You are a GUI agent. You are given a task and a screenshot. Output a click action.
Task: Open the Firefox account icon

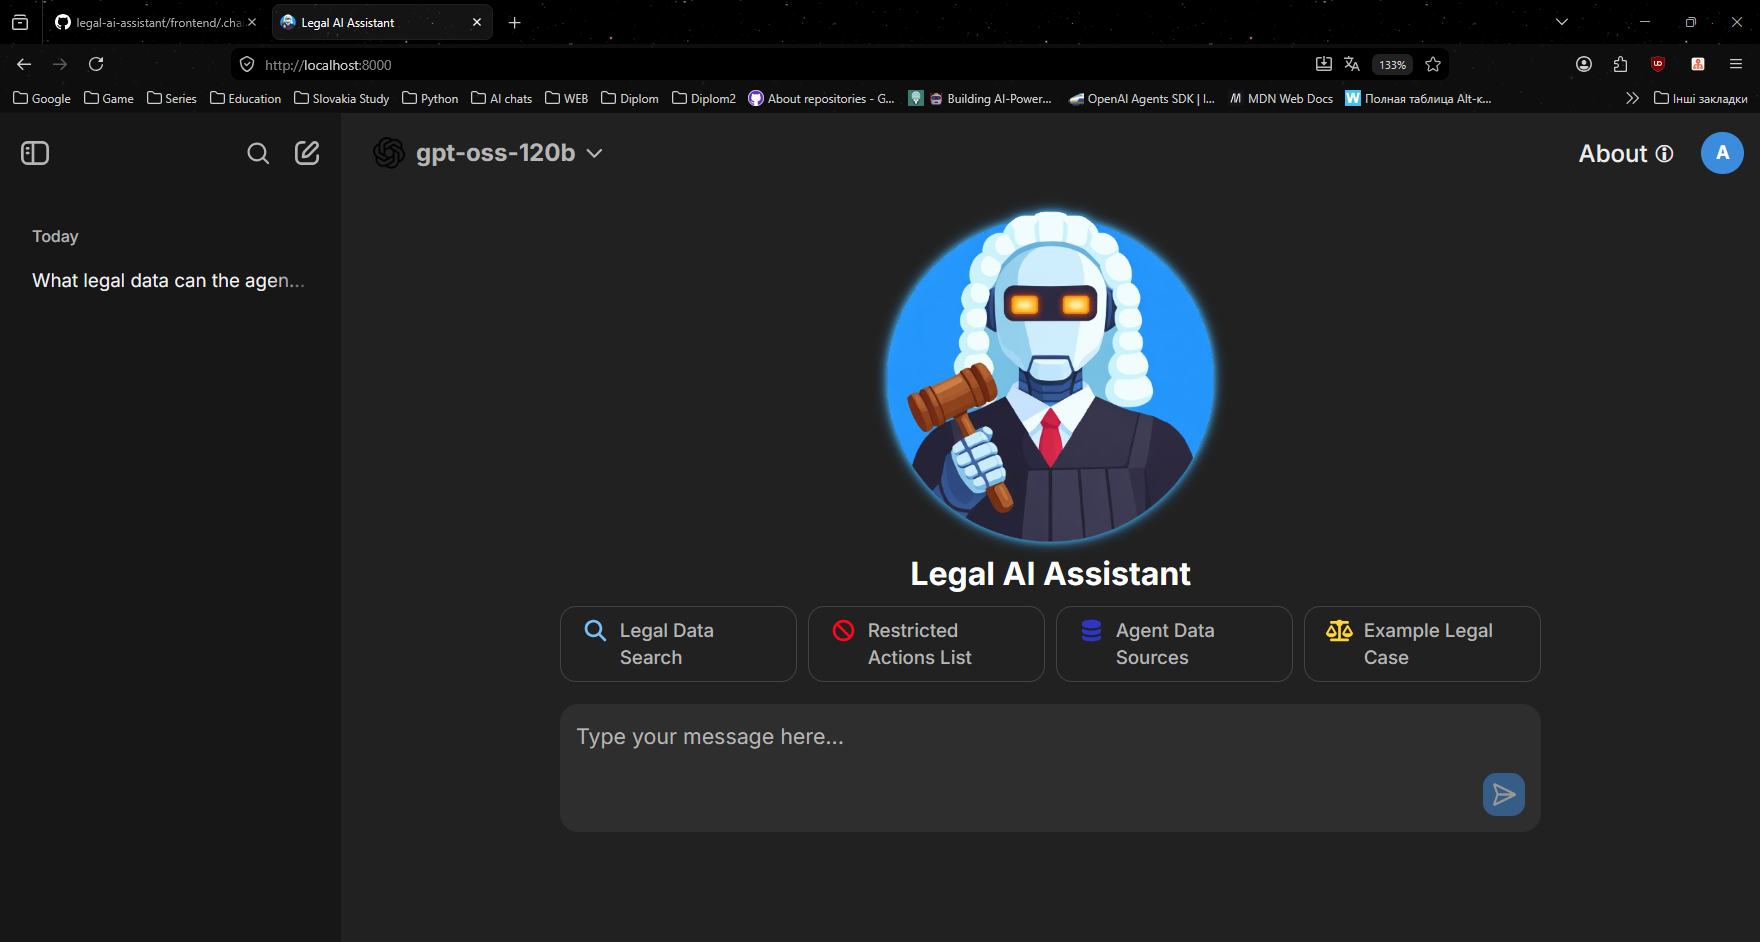coord(1584,64)
